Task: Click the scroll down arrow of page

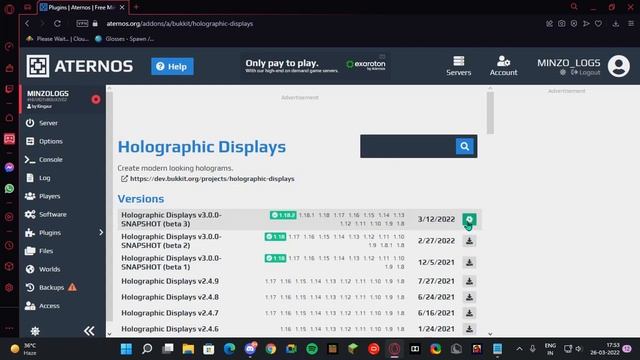Action: point(490,333)
